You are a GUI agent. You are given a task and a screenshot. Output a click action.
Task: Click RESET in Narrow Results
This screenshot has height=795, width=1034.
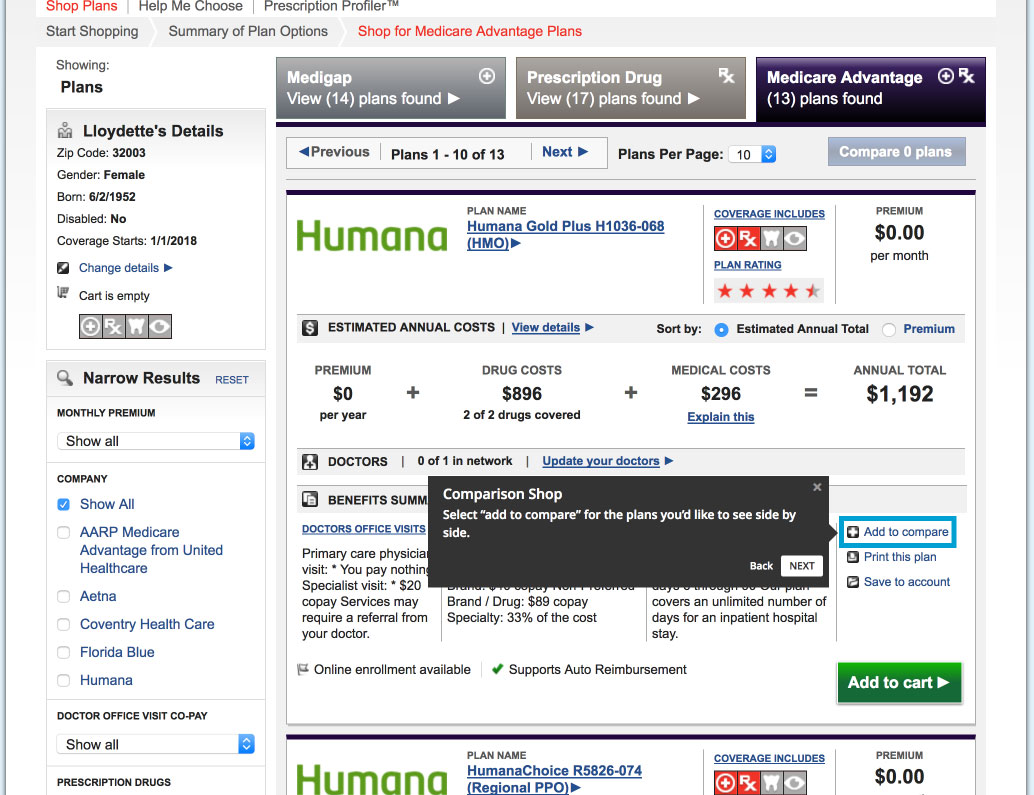pyautogui.click(x=231, y=380)
